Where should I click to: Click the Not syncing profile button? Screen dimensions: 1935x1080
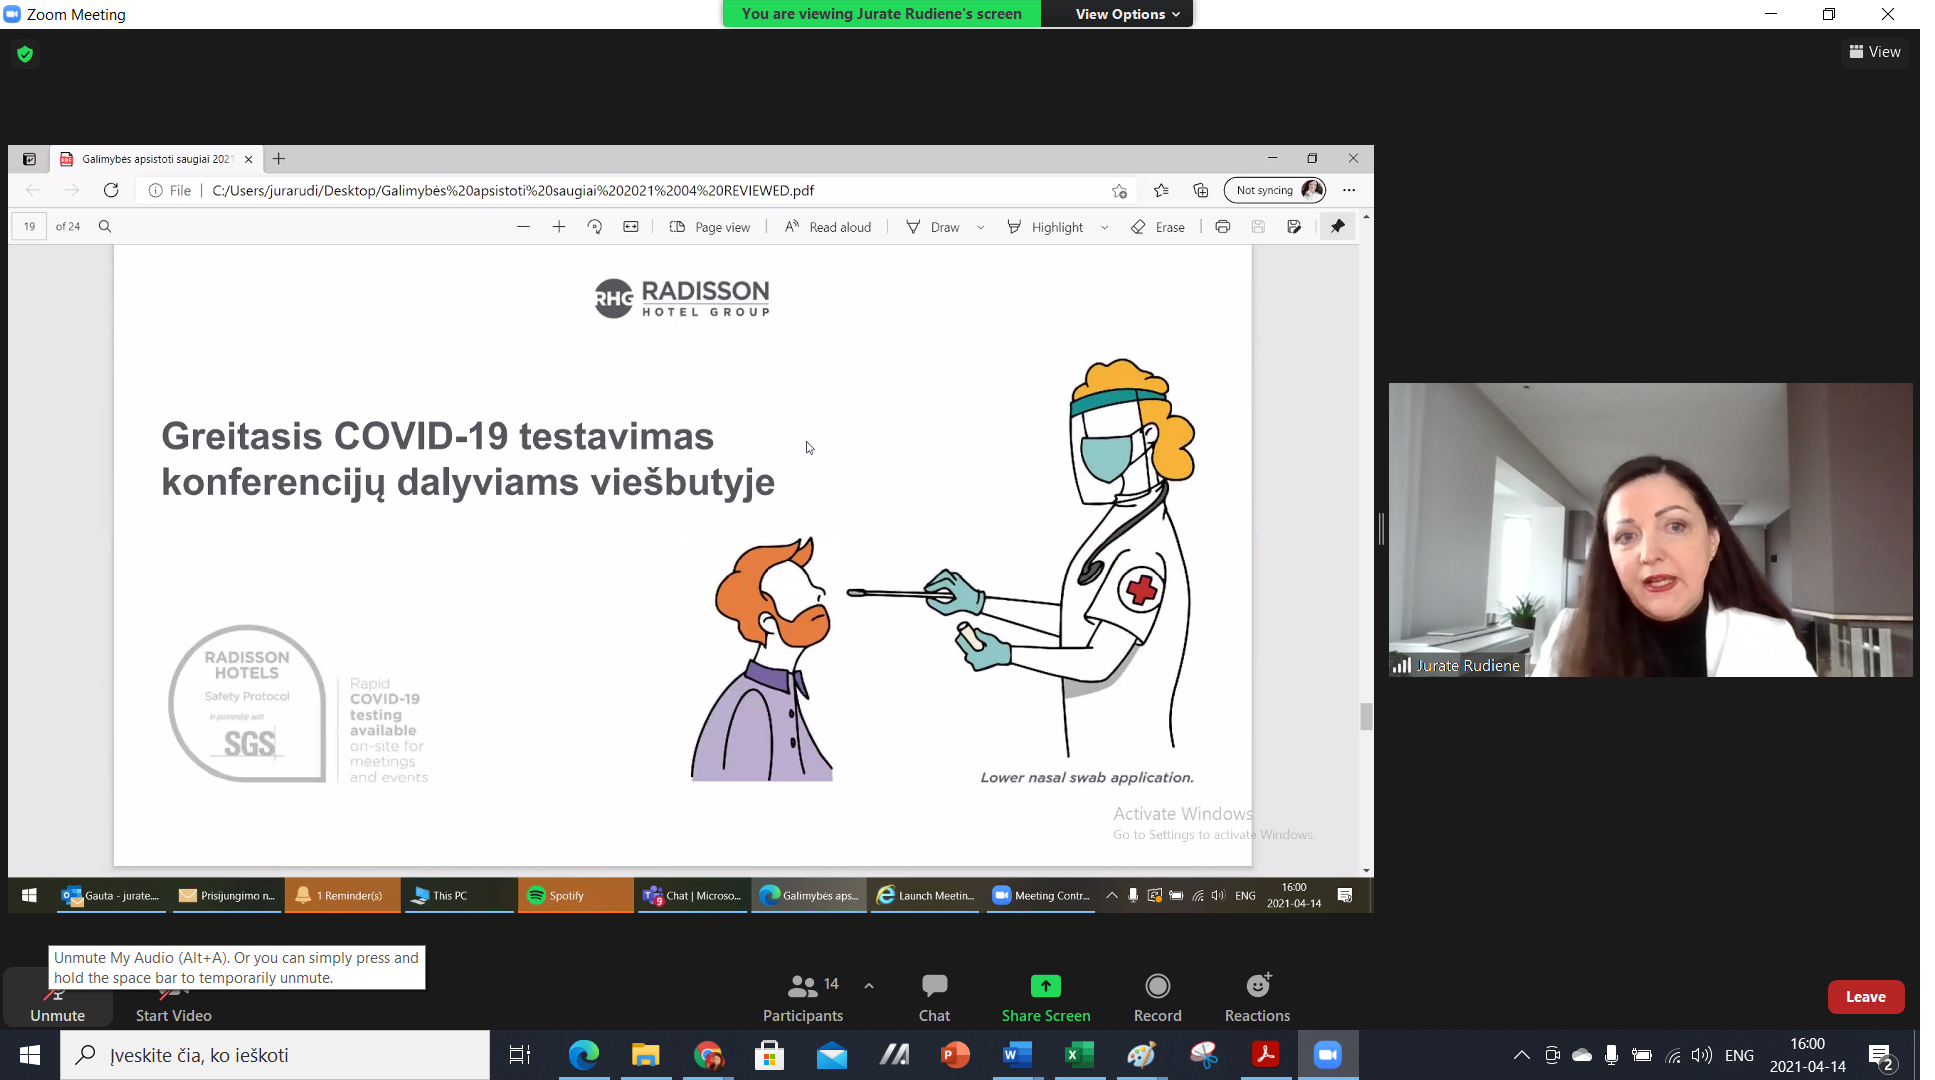pos(1276,190)
